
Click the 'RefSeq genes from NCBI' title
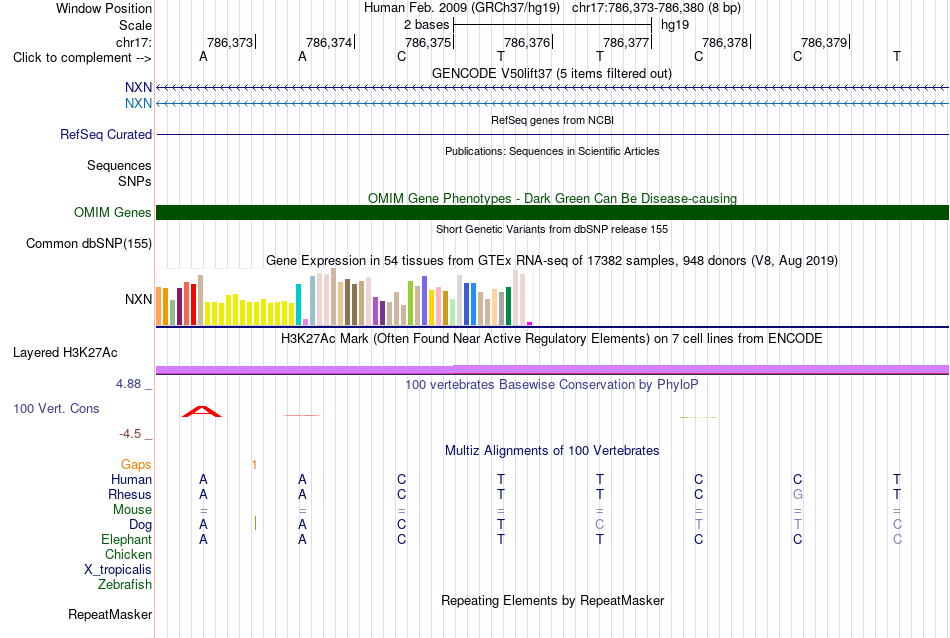coord(552,120)
